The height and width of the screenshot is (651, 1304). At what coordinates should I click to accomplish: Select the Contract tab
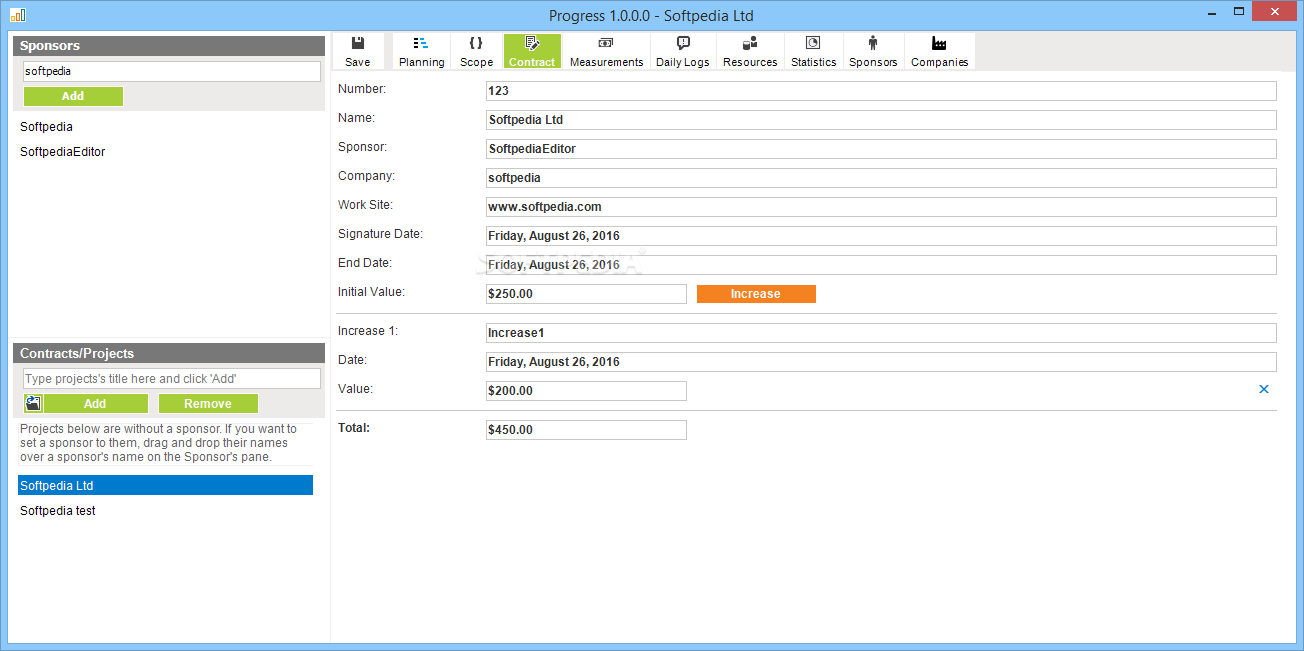[532, 51]
